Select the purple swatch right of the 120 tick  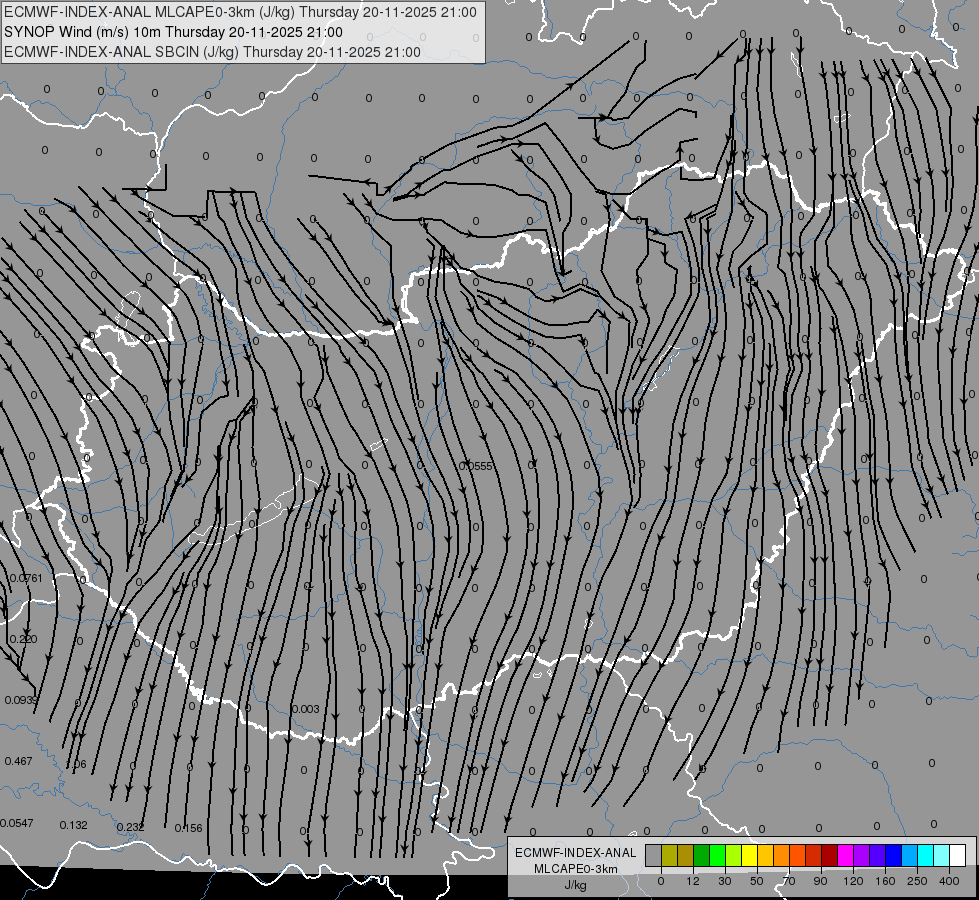(862, 855)
